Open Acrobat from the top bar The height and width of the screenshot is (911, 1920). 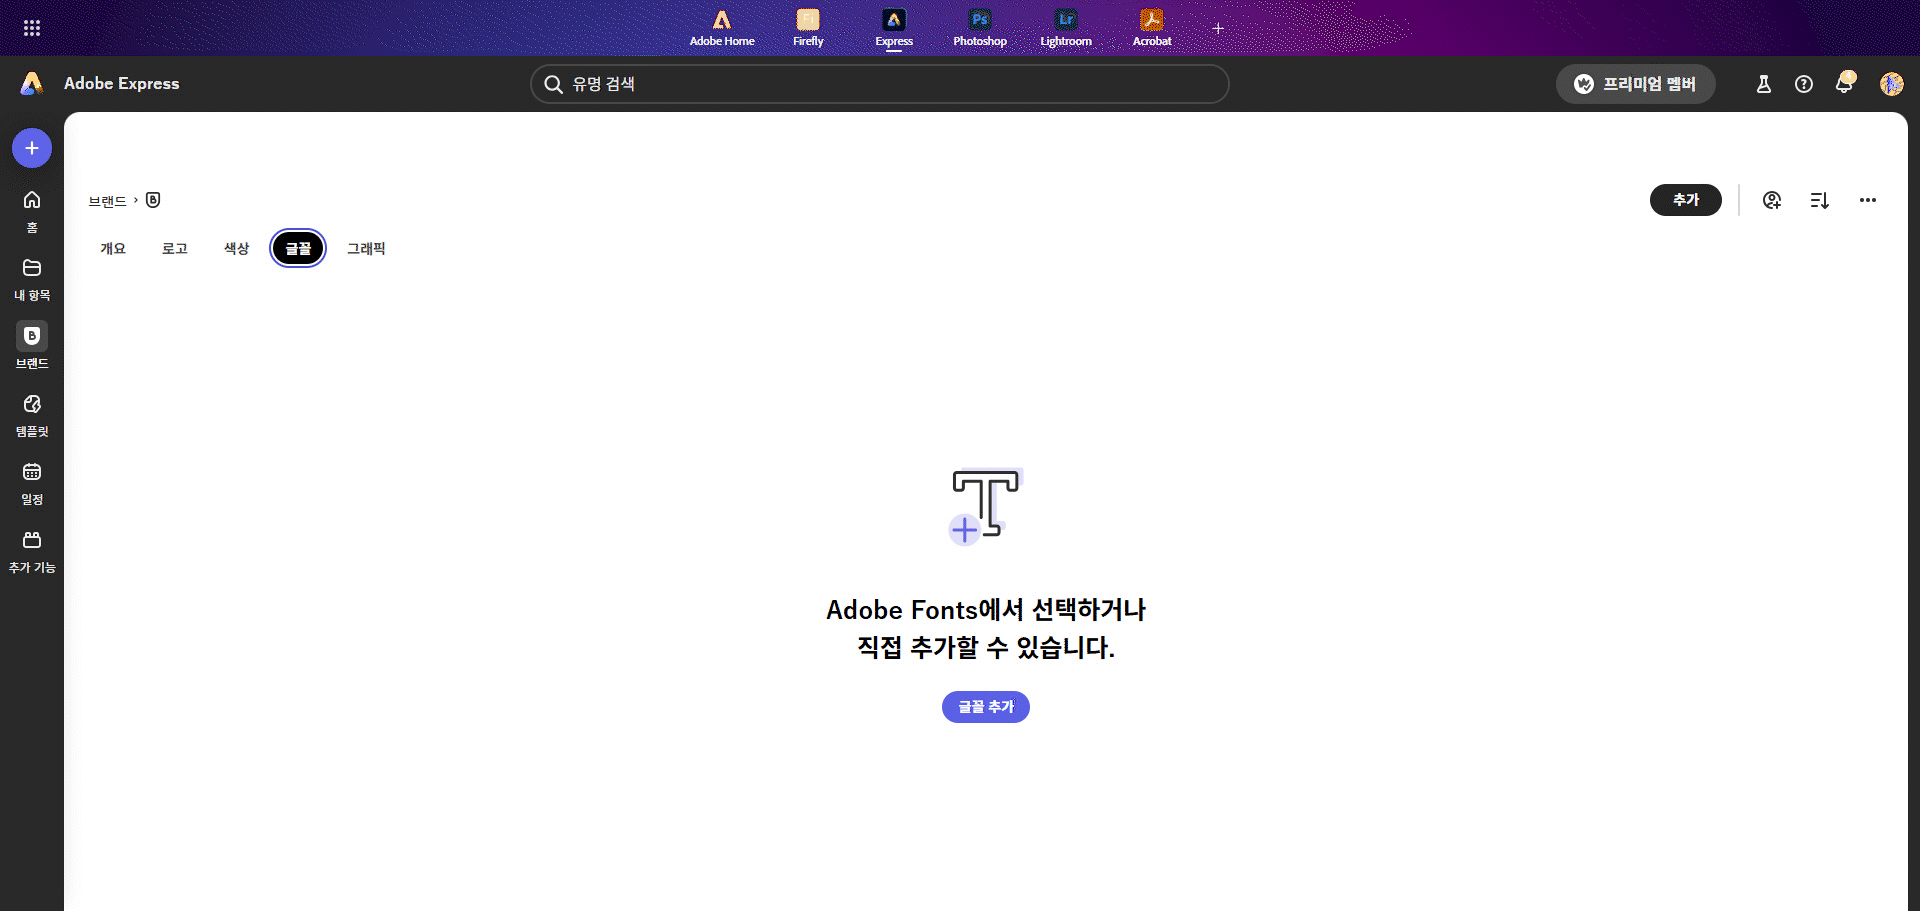point(1152,28)
